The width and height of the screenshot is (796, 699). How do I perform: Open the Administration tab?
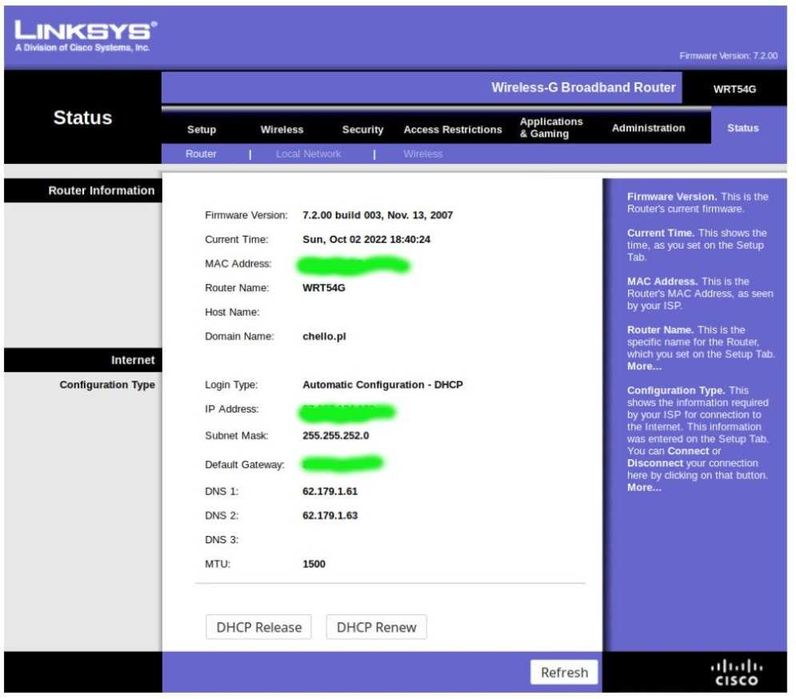[x=648, y=128]
